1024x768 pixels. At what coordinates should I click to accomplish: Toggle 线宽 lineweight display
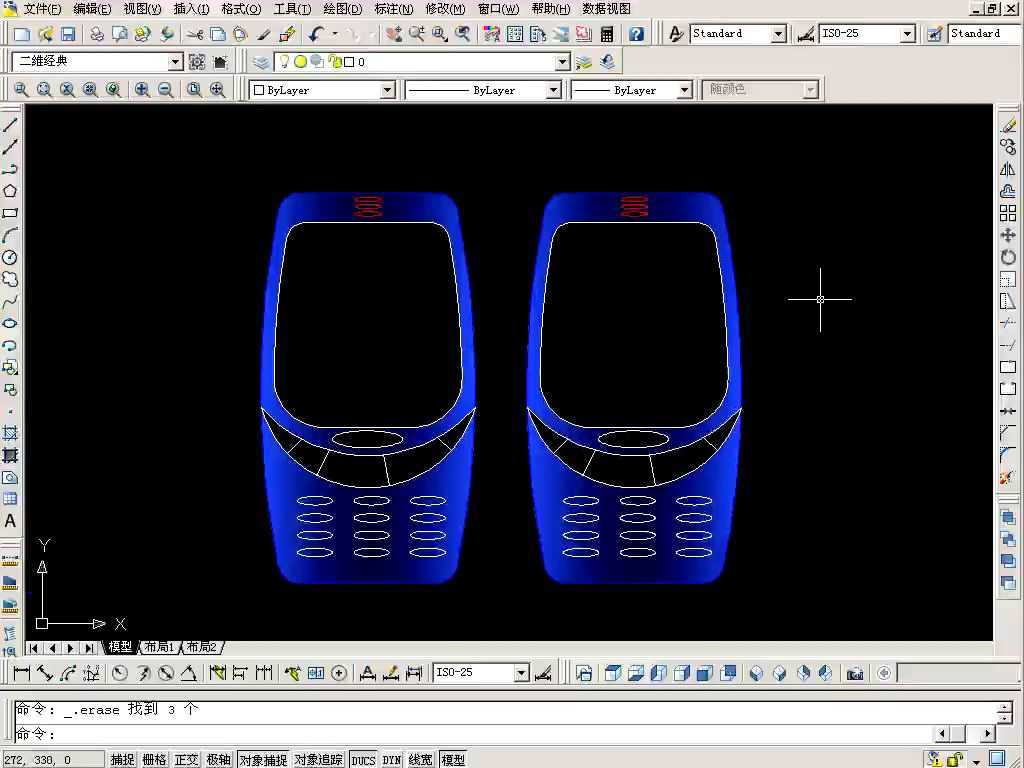point(421,760)
